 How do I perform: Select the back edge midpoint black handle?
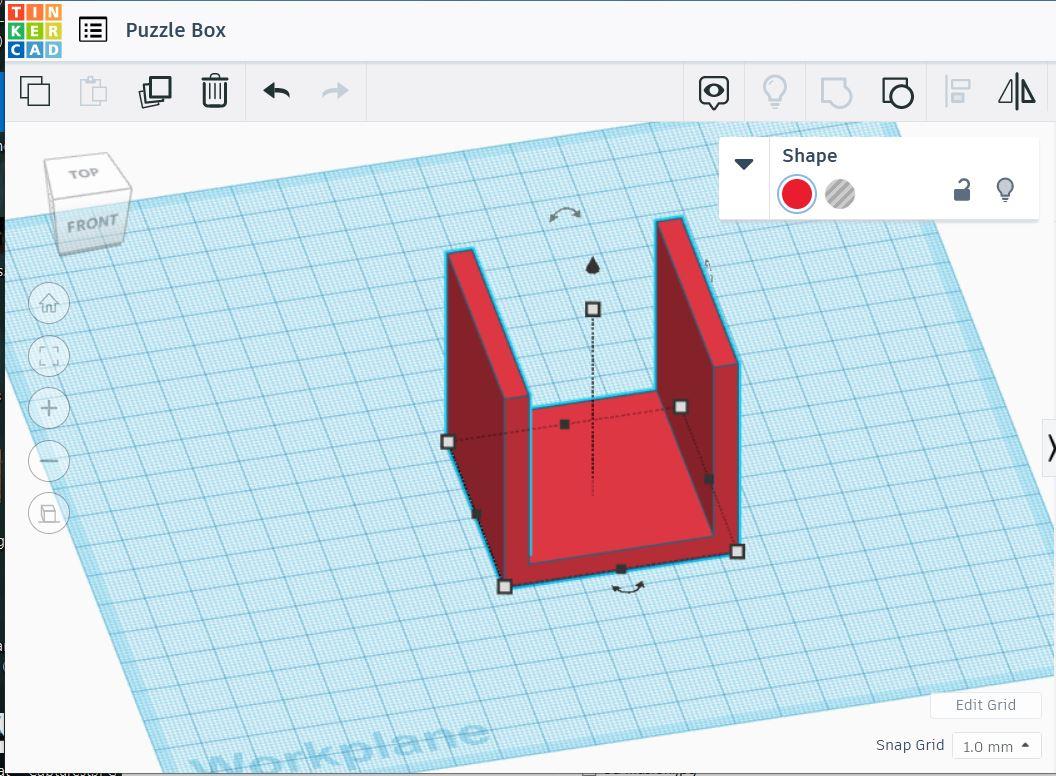coord(564,424)
